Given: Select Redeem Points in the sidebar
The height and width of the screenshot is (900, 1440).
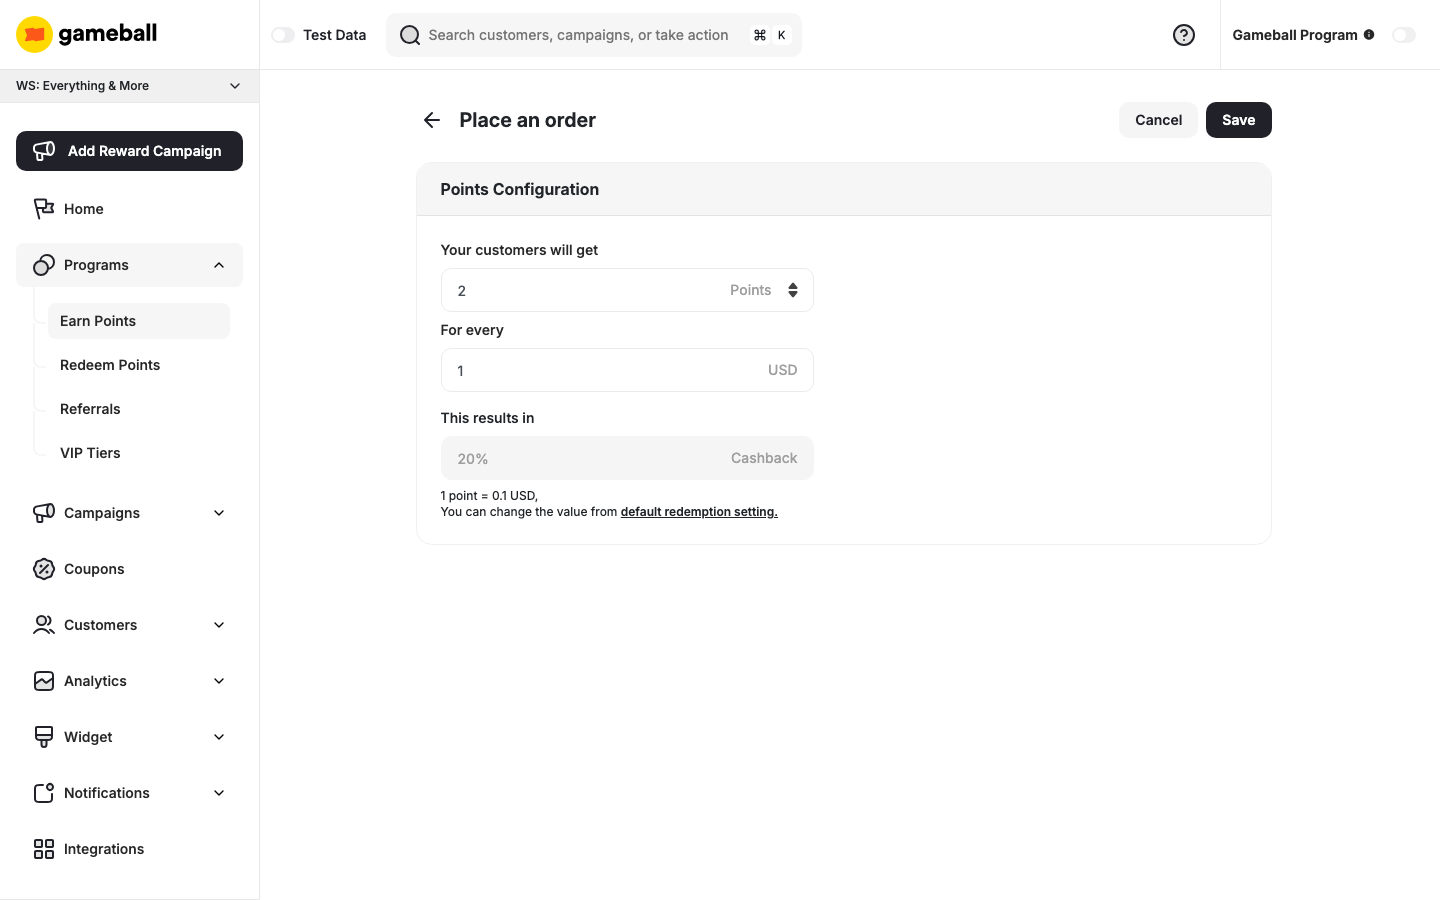Looking at the screenshot, I should coord(110,364).
